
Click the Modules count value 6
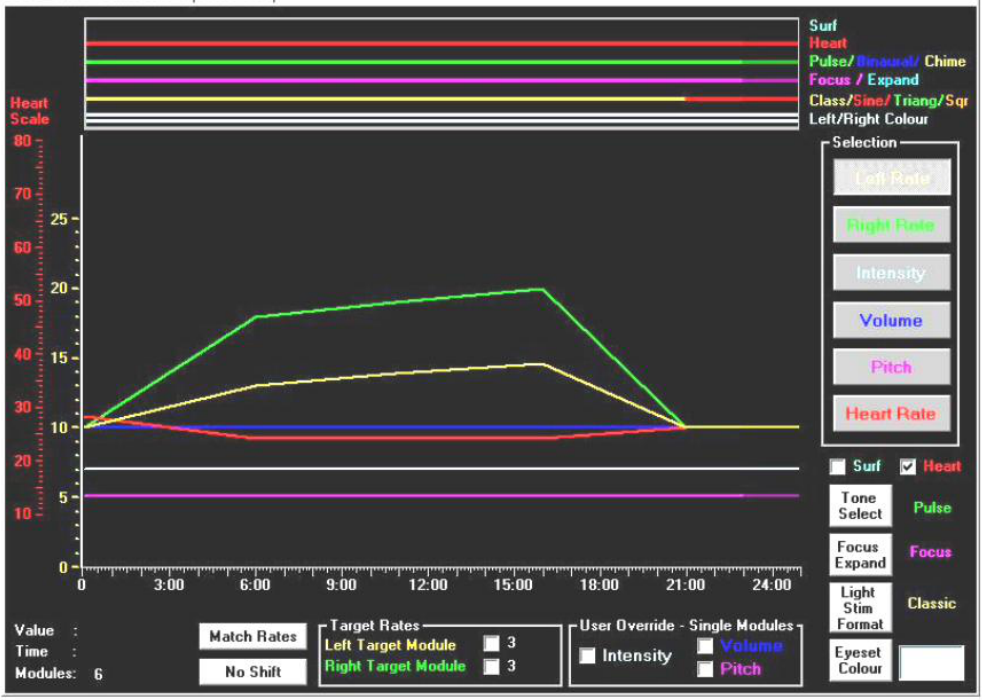[x=98, y=674]
